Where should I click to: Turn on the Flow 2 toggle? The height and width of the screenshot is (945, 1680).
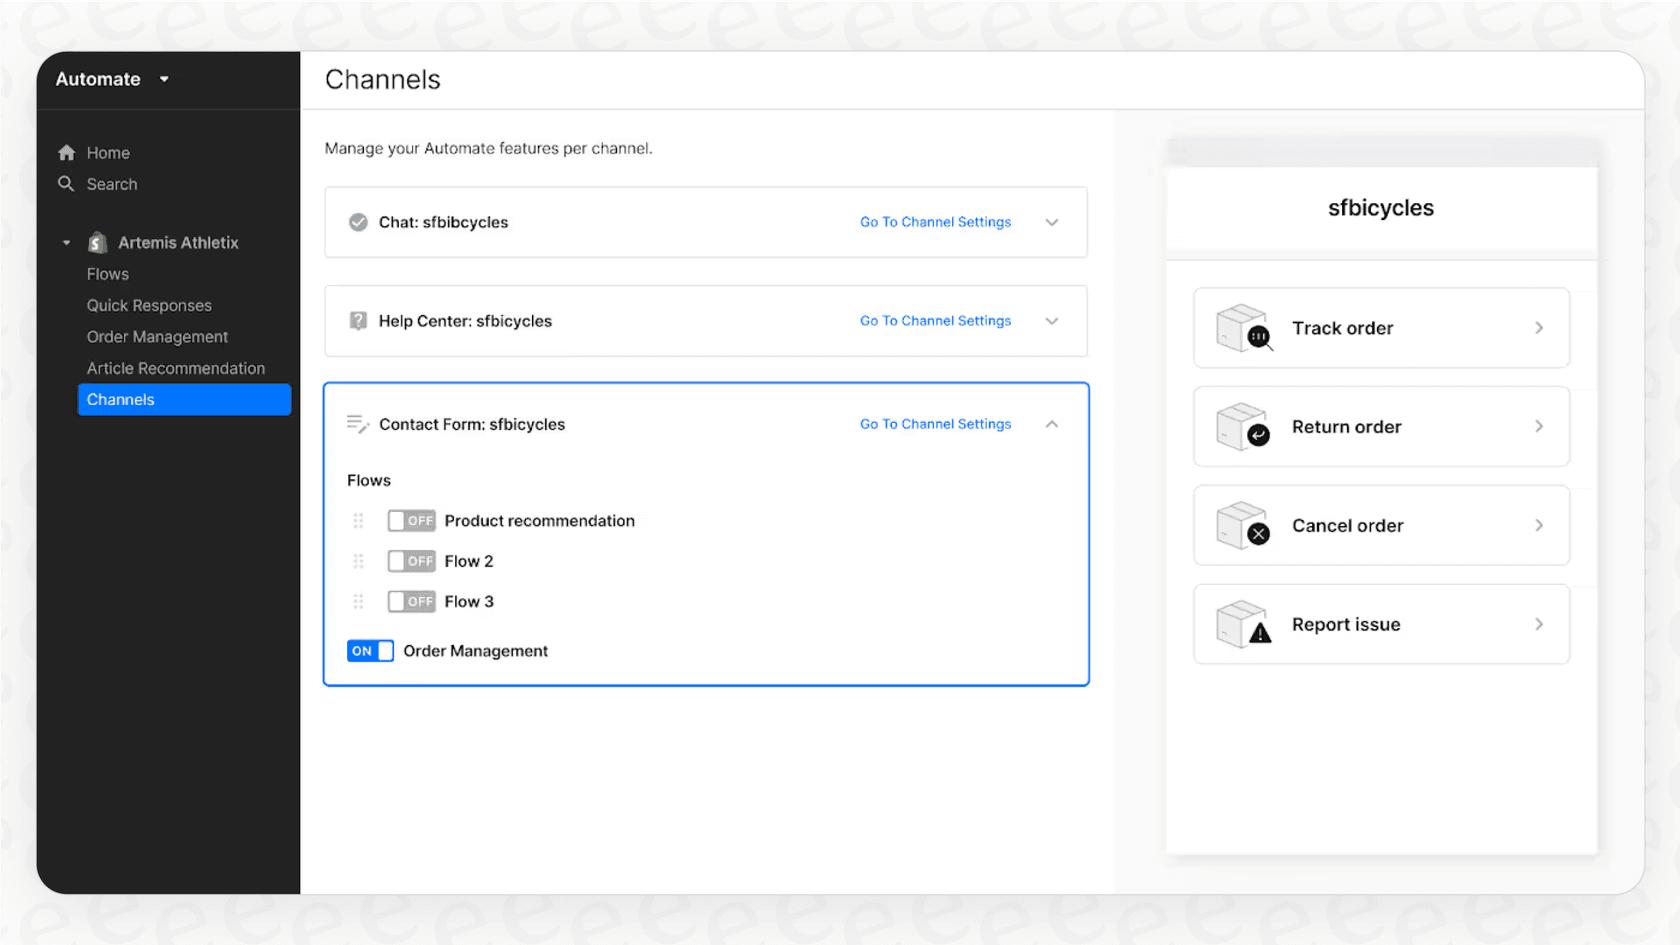click(x=411, y=561)
